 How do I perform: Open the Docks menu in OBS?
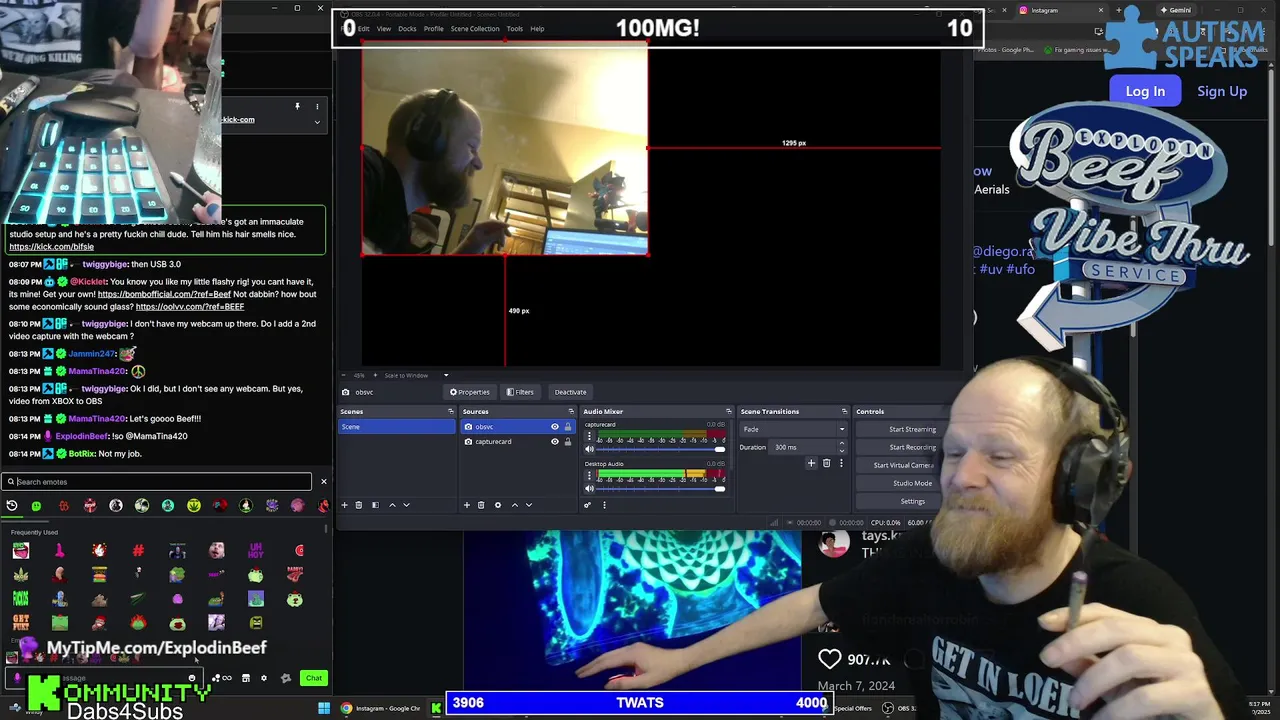coord(407,28)
